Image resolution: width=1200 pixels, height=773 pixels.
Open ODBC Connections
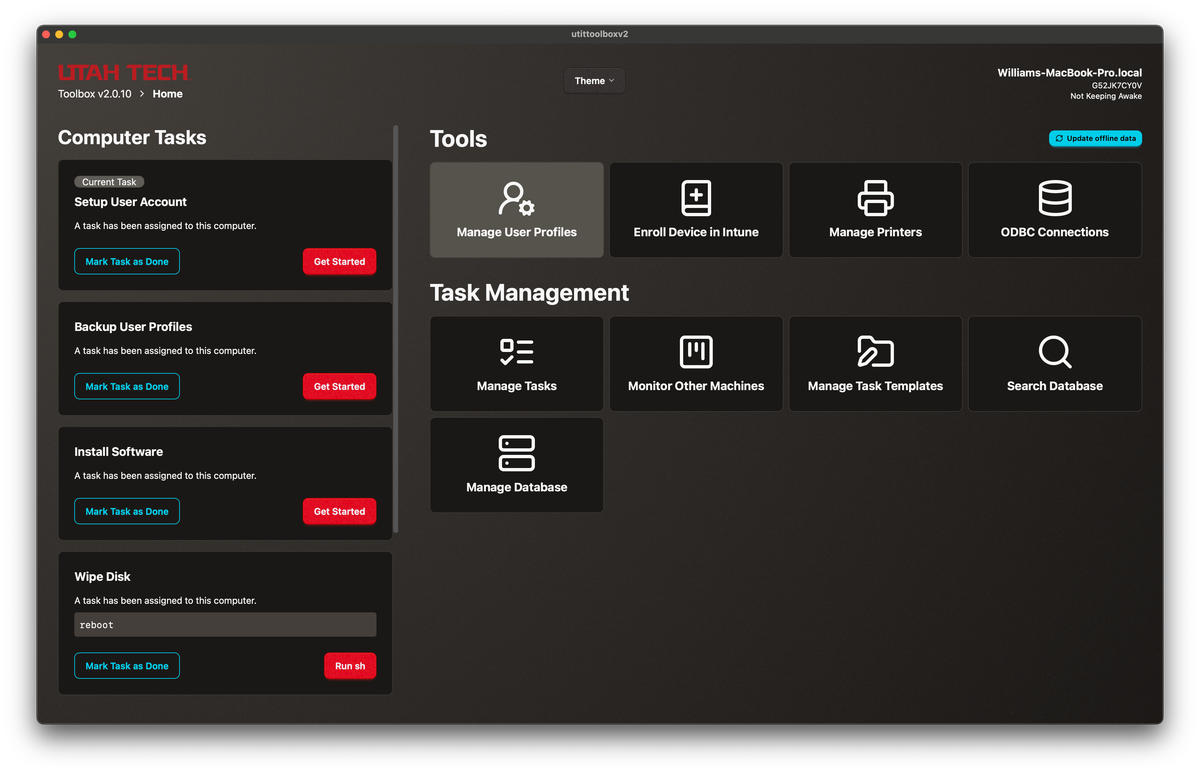click(x=1054, y=210)
